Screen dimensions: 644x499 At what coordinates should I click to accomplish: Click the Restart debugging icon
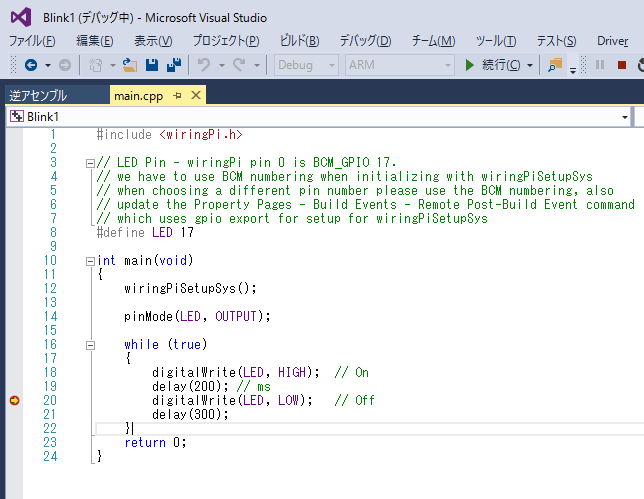click(640, 65)
